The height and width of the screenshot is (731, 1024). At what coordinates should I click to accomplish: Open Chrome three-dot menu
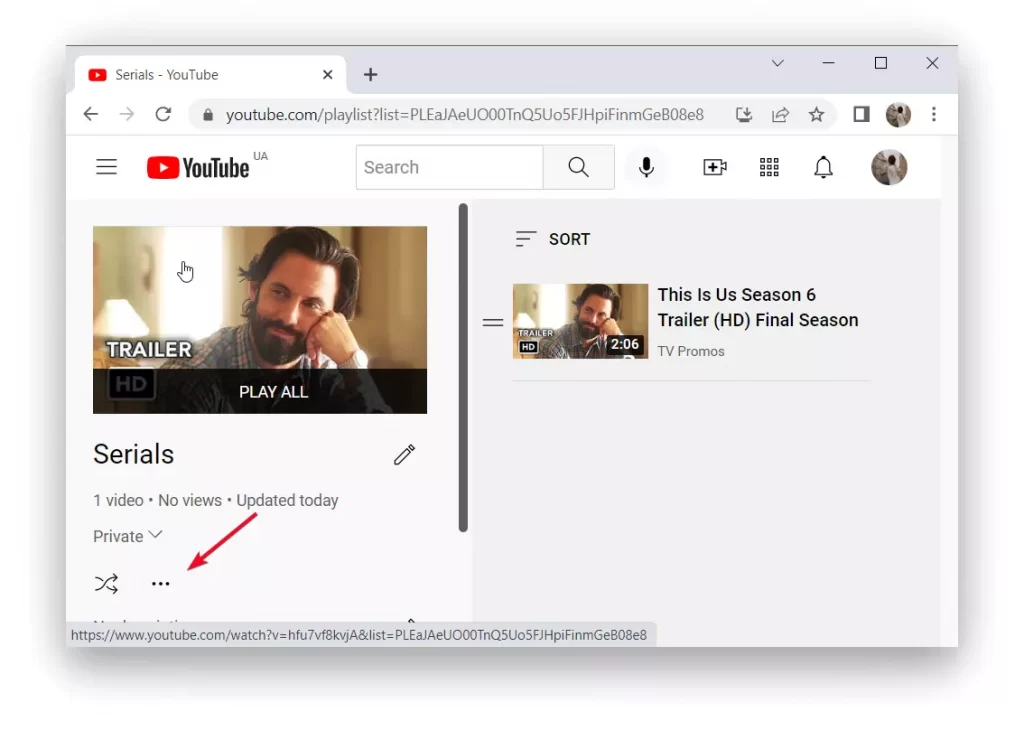coord(934,114)
